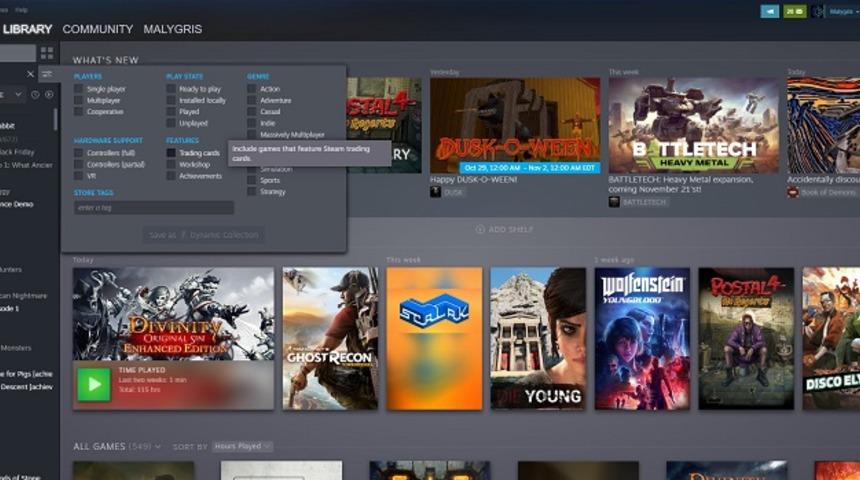
Task: Open the 'Happy DUSK-O-WEEN!' news title
Action: [x=473, y=179]
